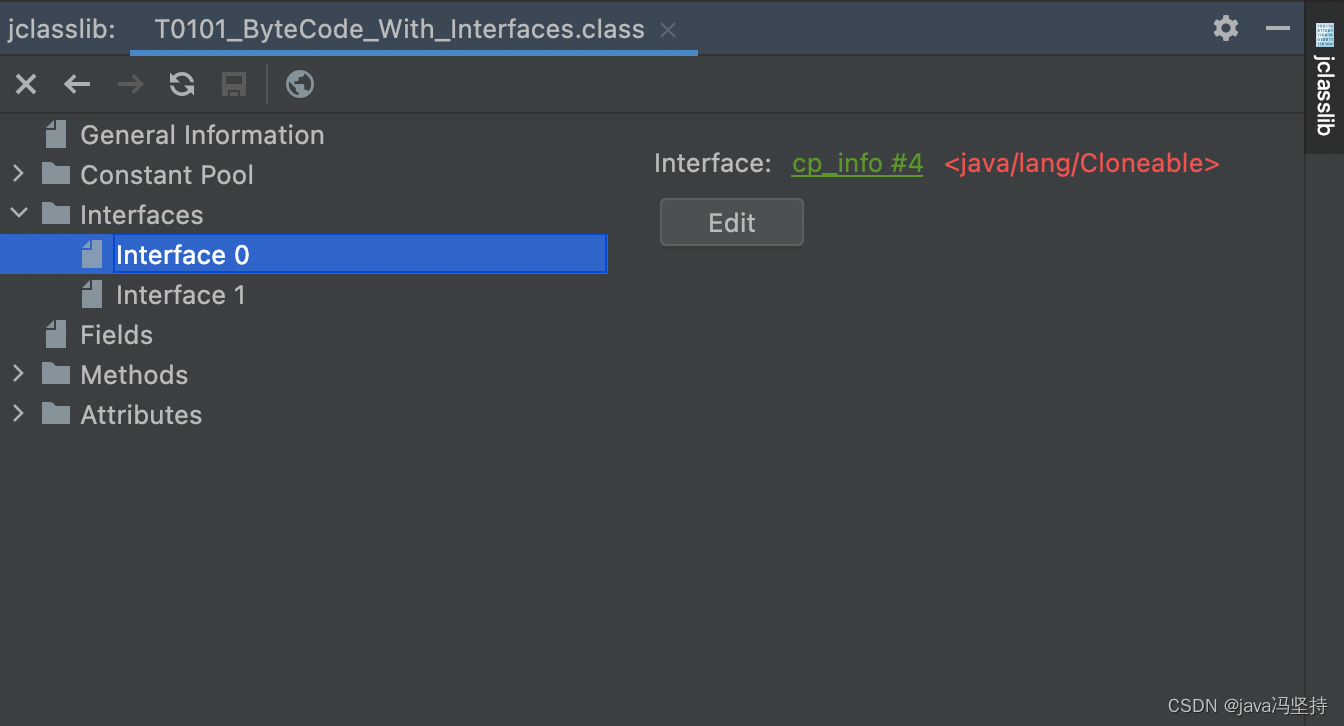Reload the class file with refresh icon

[x=182, y=84]
